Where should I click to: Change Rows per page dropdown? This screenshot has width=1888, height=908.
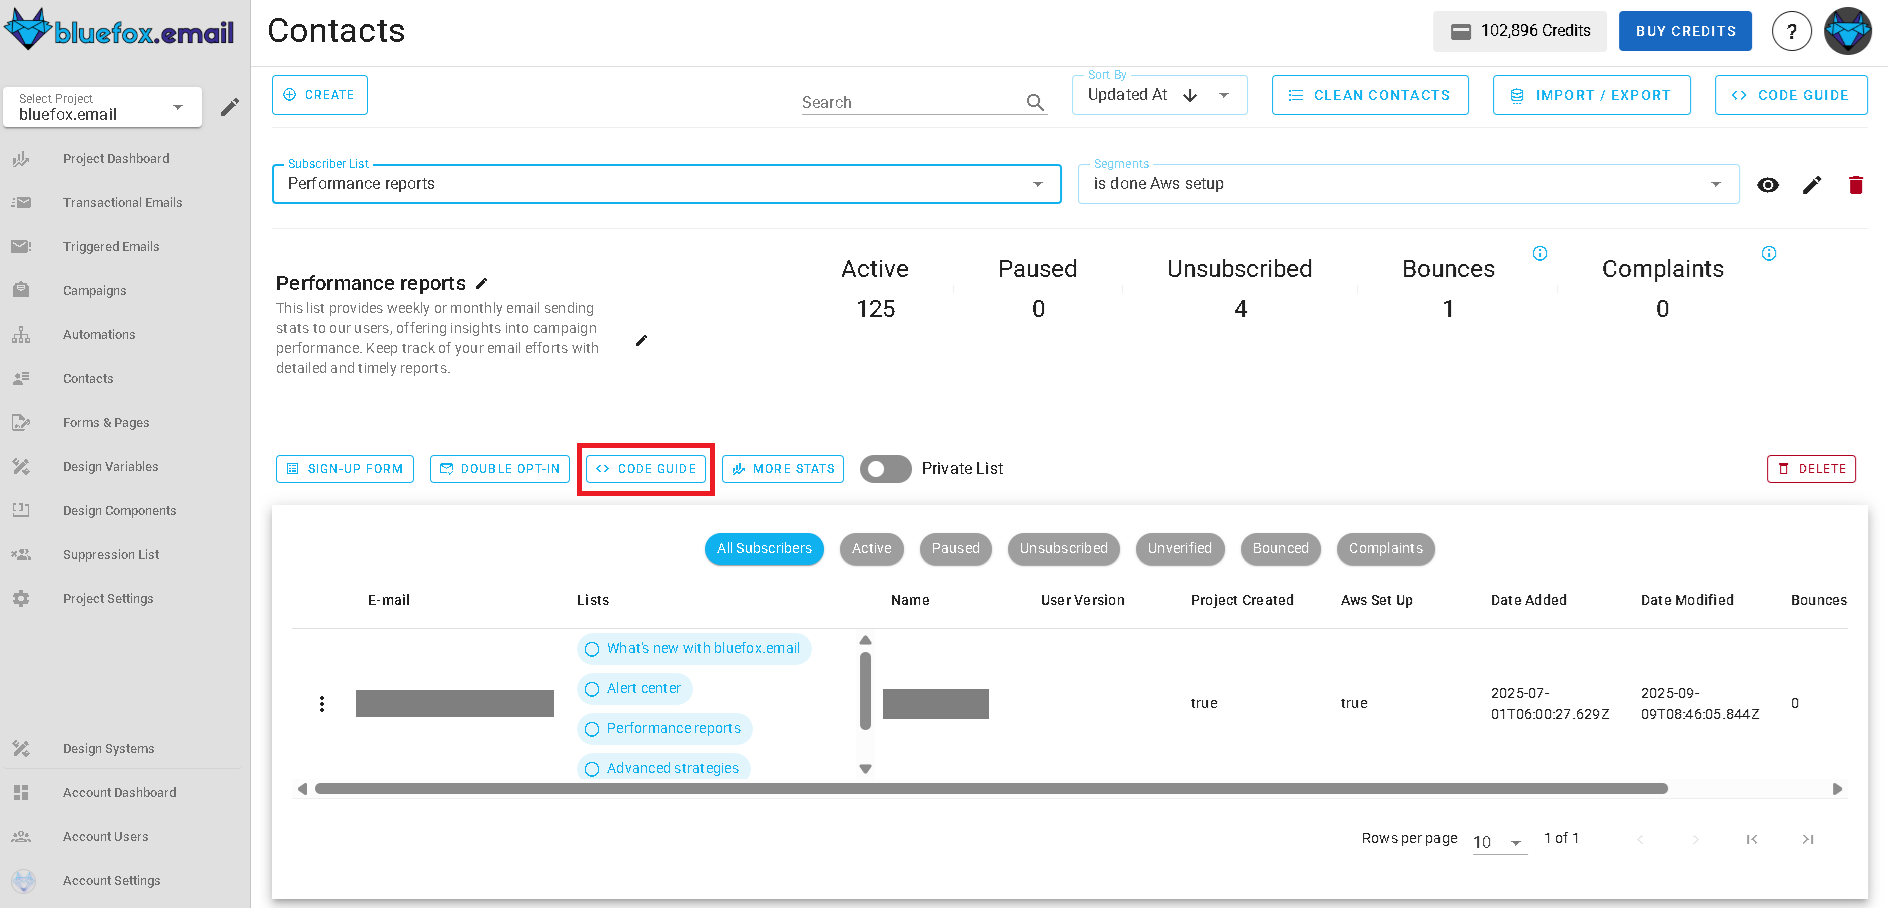coord(1499,842)
